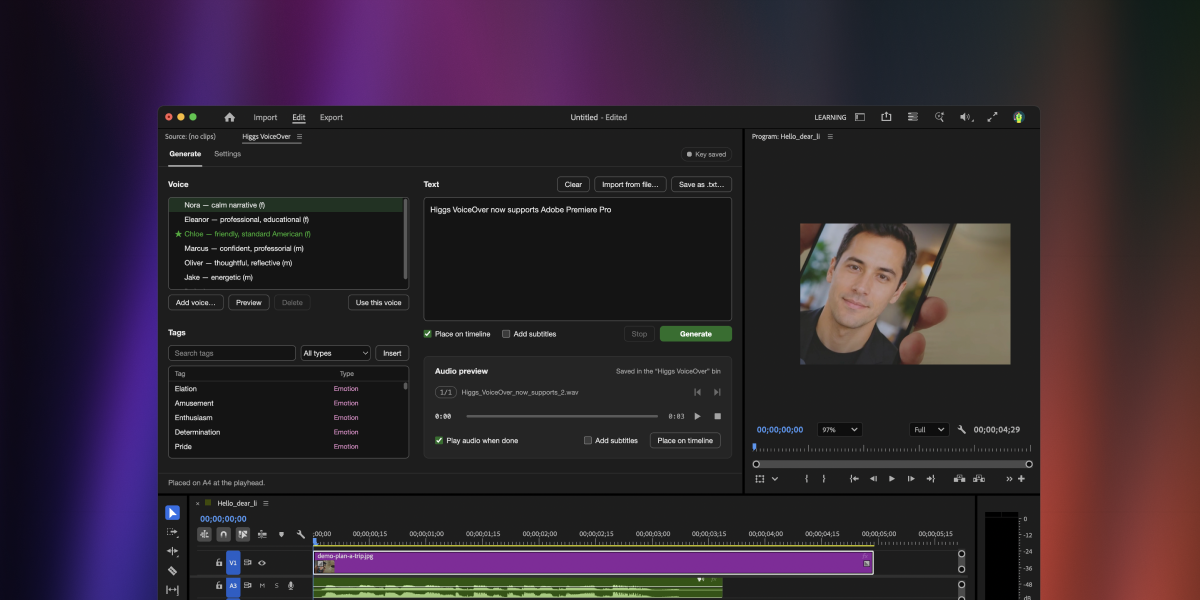Solo track A3
Screen dimensions: 1200x600
[x=277, y=586]
